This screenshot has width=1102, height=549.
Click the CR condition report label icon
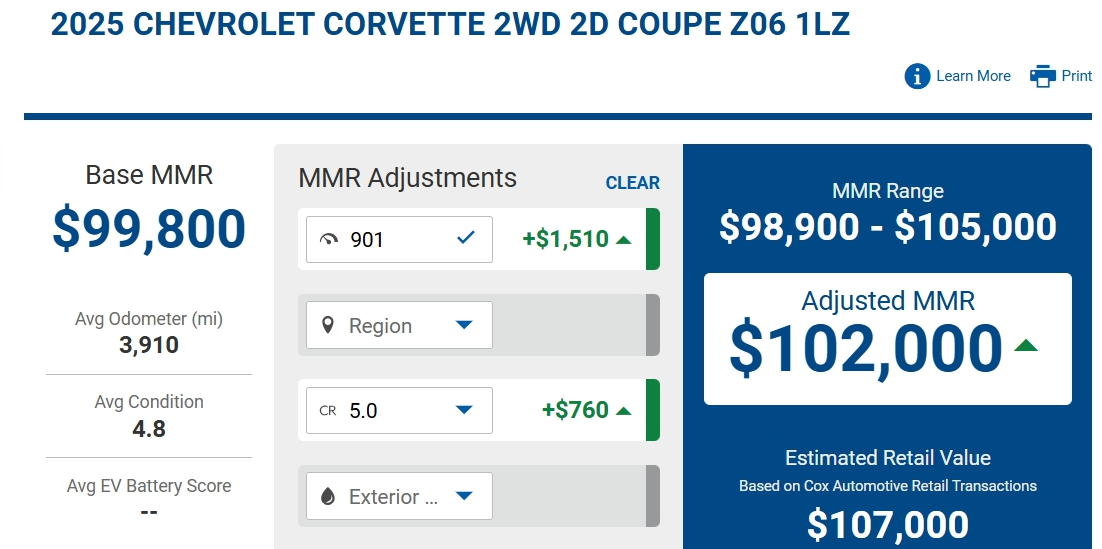coord(328,411)
